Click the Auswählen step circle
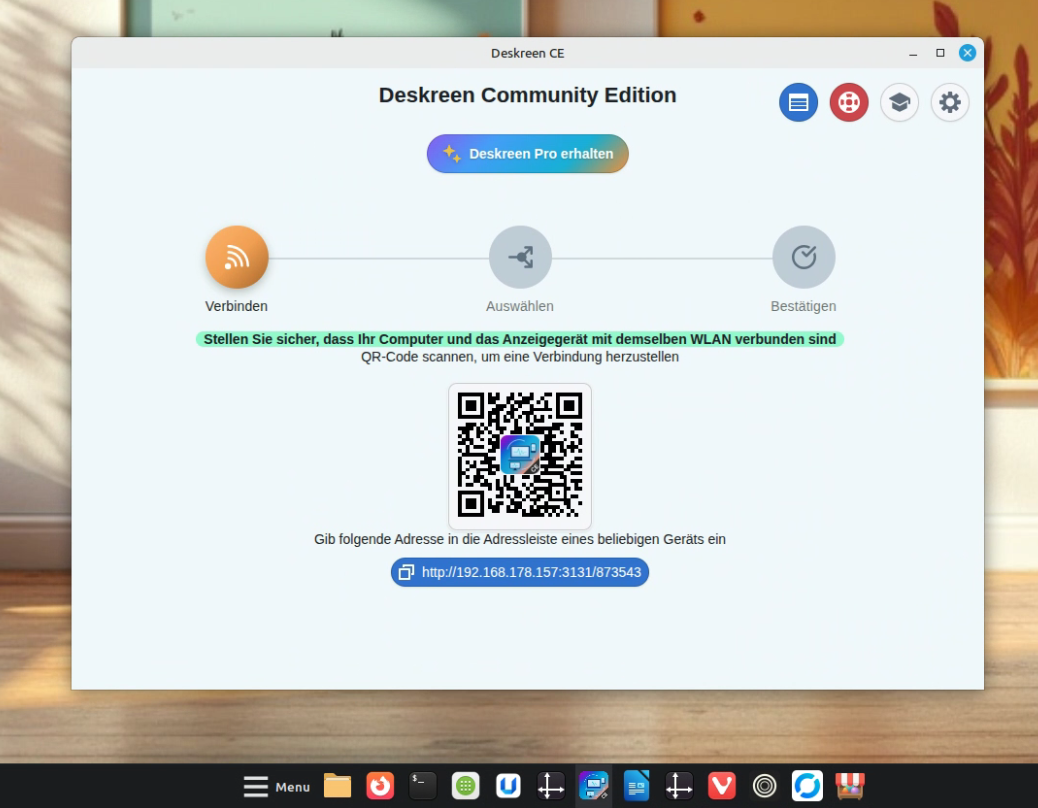 (520, 258)
